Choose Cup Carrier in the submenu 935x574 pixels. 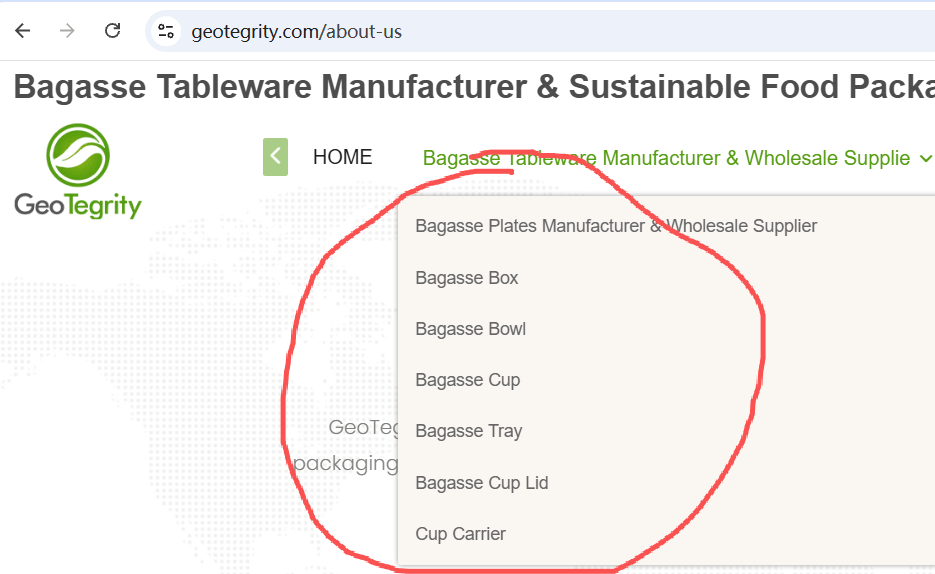tap(460, 534)
